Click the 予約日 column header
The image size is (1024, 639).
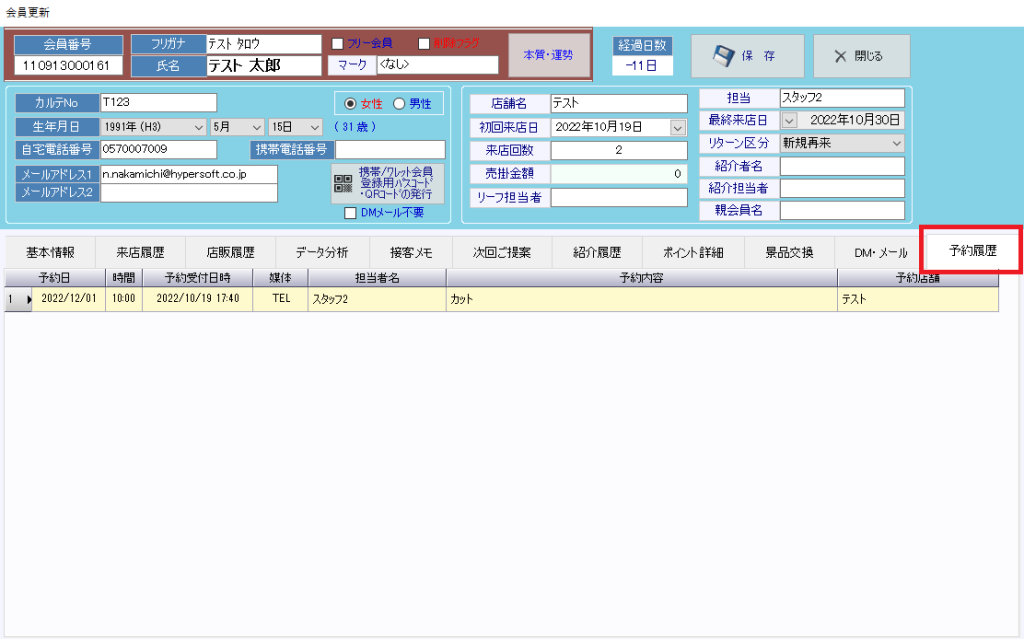pos(68,277)
